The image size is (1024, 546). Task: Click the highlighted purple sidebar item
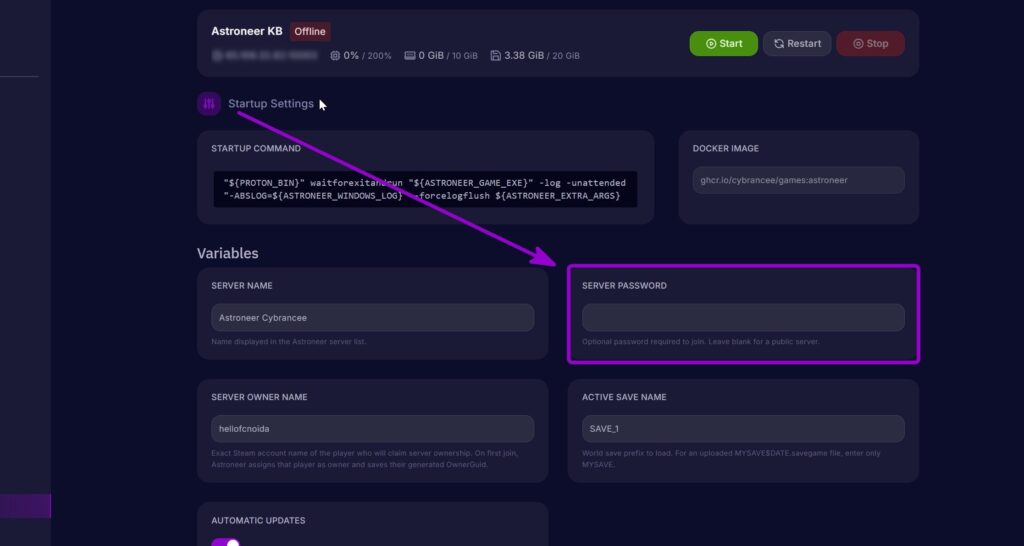(x=25, y=506)
